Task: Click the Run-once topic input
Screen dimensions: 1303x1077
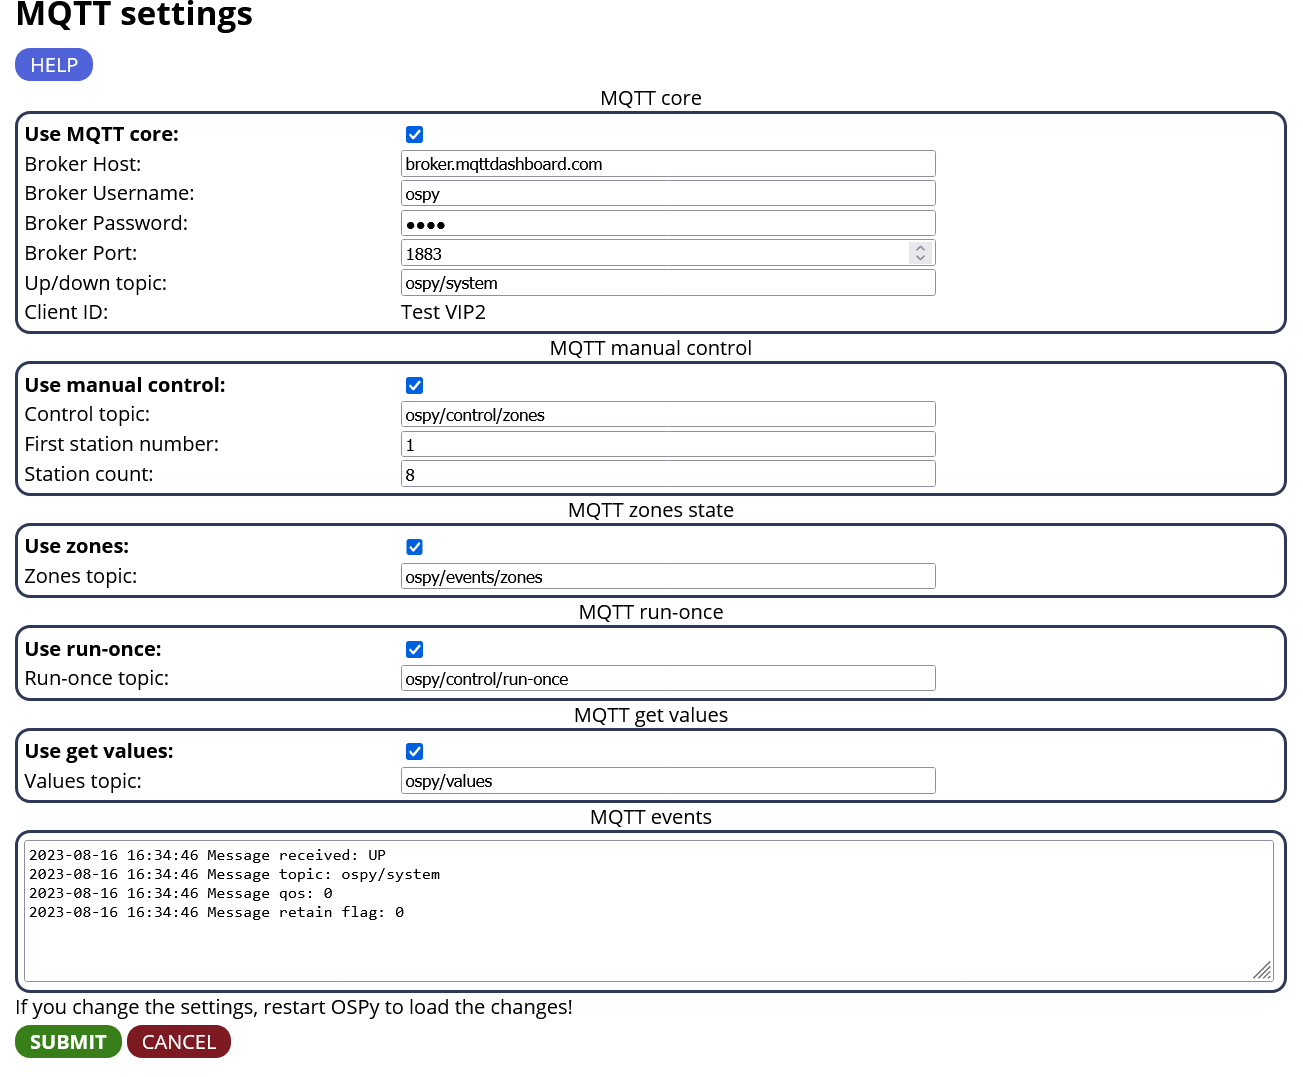Action: [668, 678]
